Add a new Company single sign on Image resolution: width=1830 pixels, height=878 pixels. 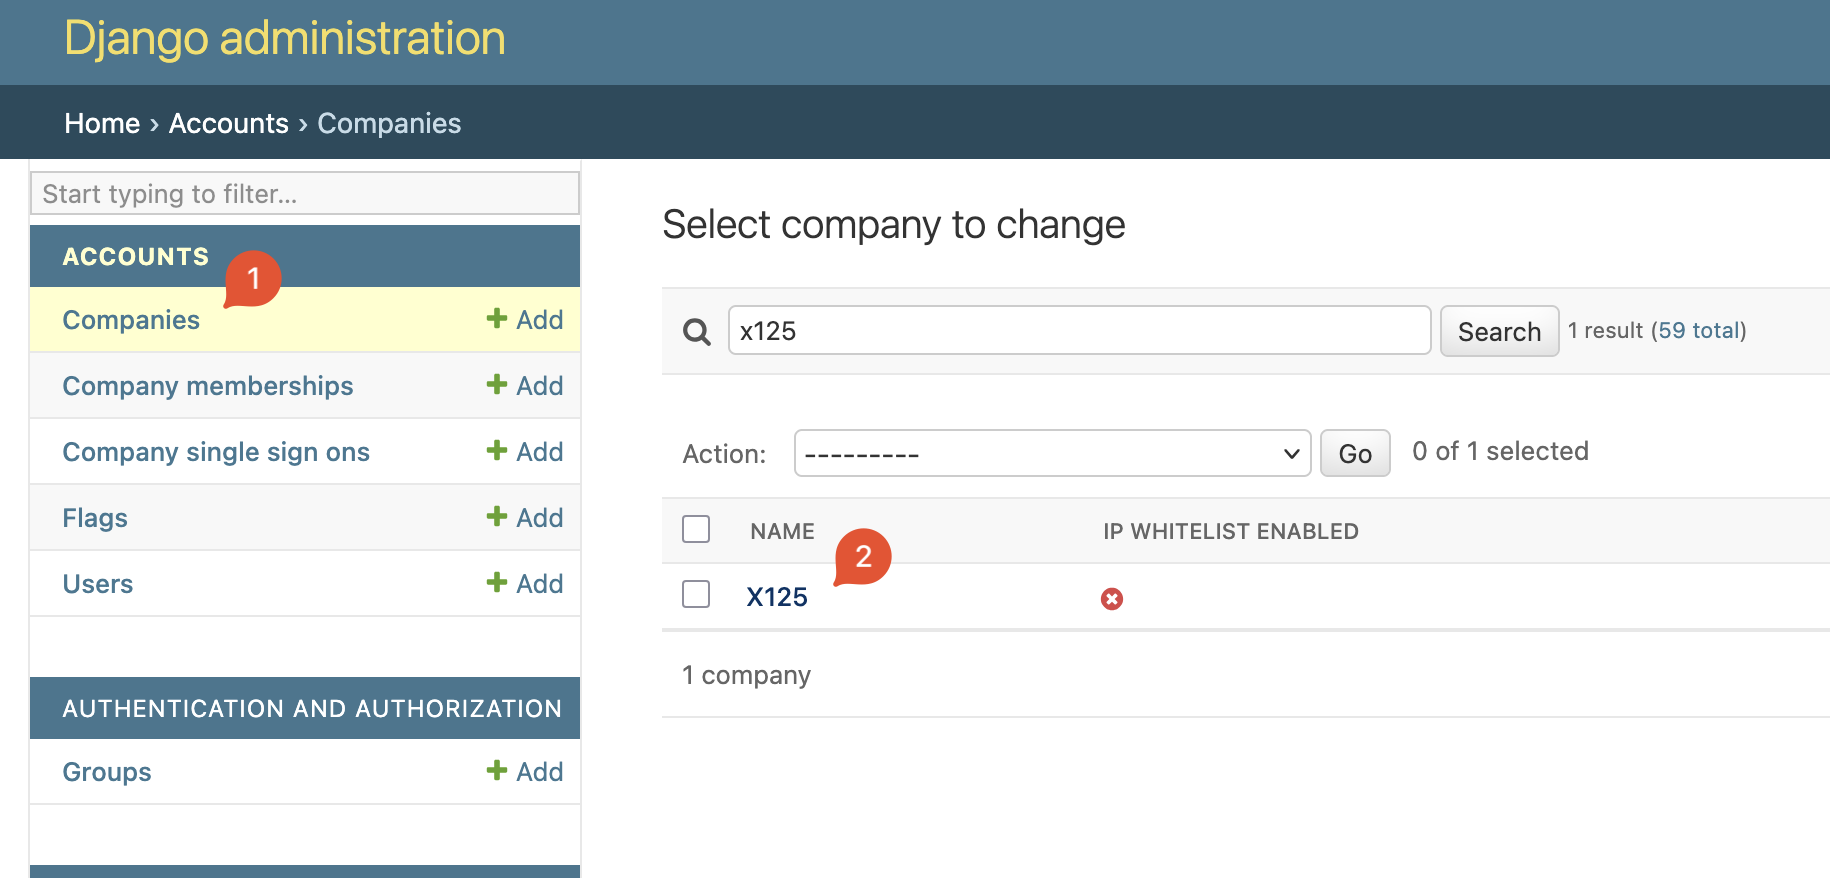524,452
